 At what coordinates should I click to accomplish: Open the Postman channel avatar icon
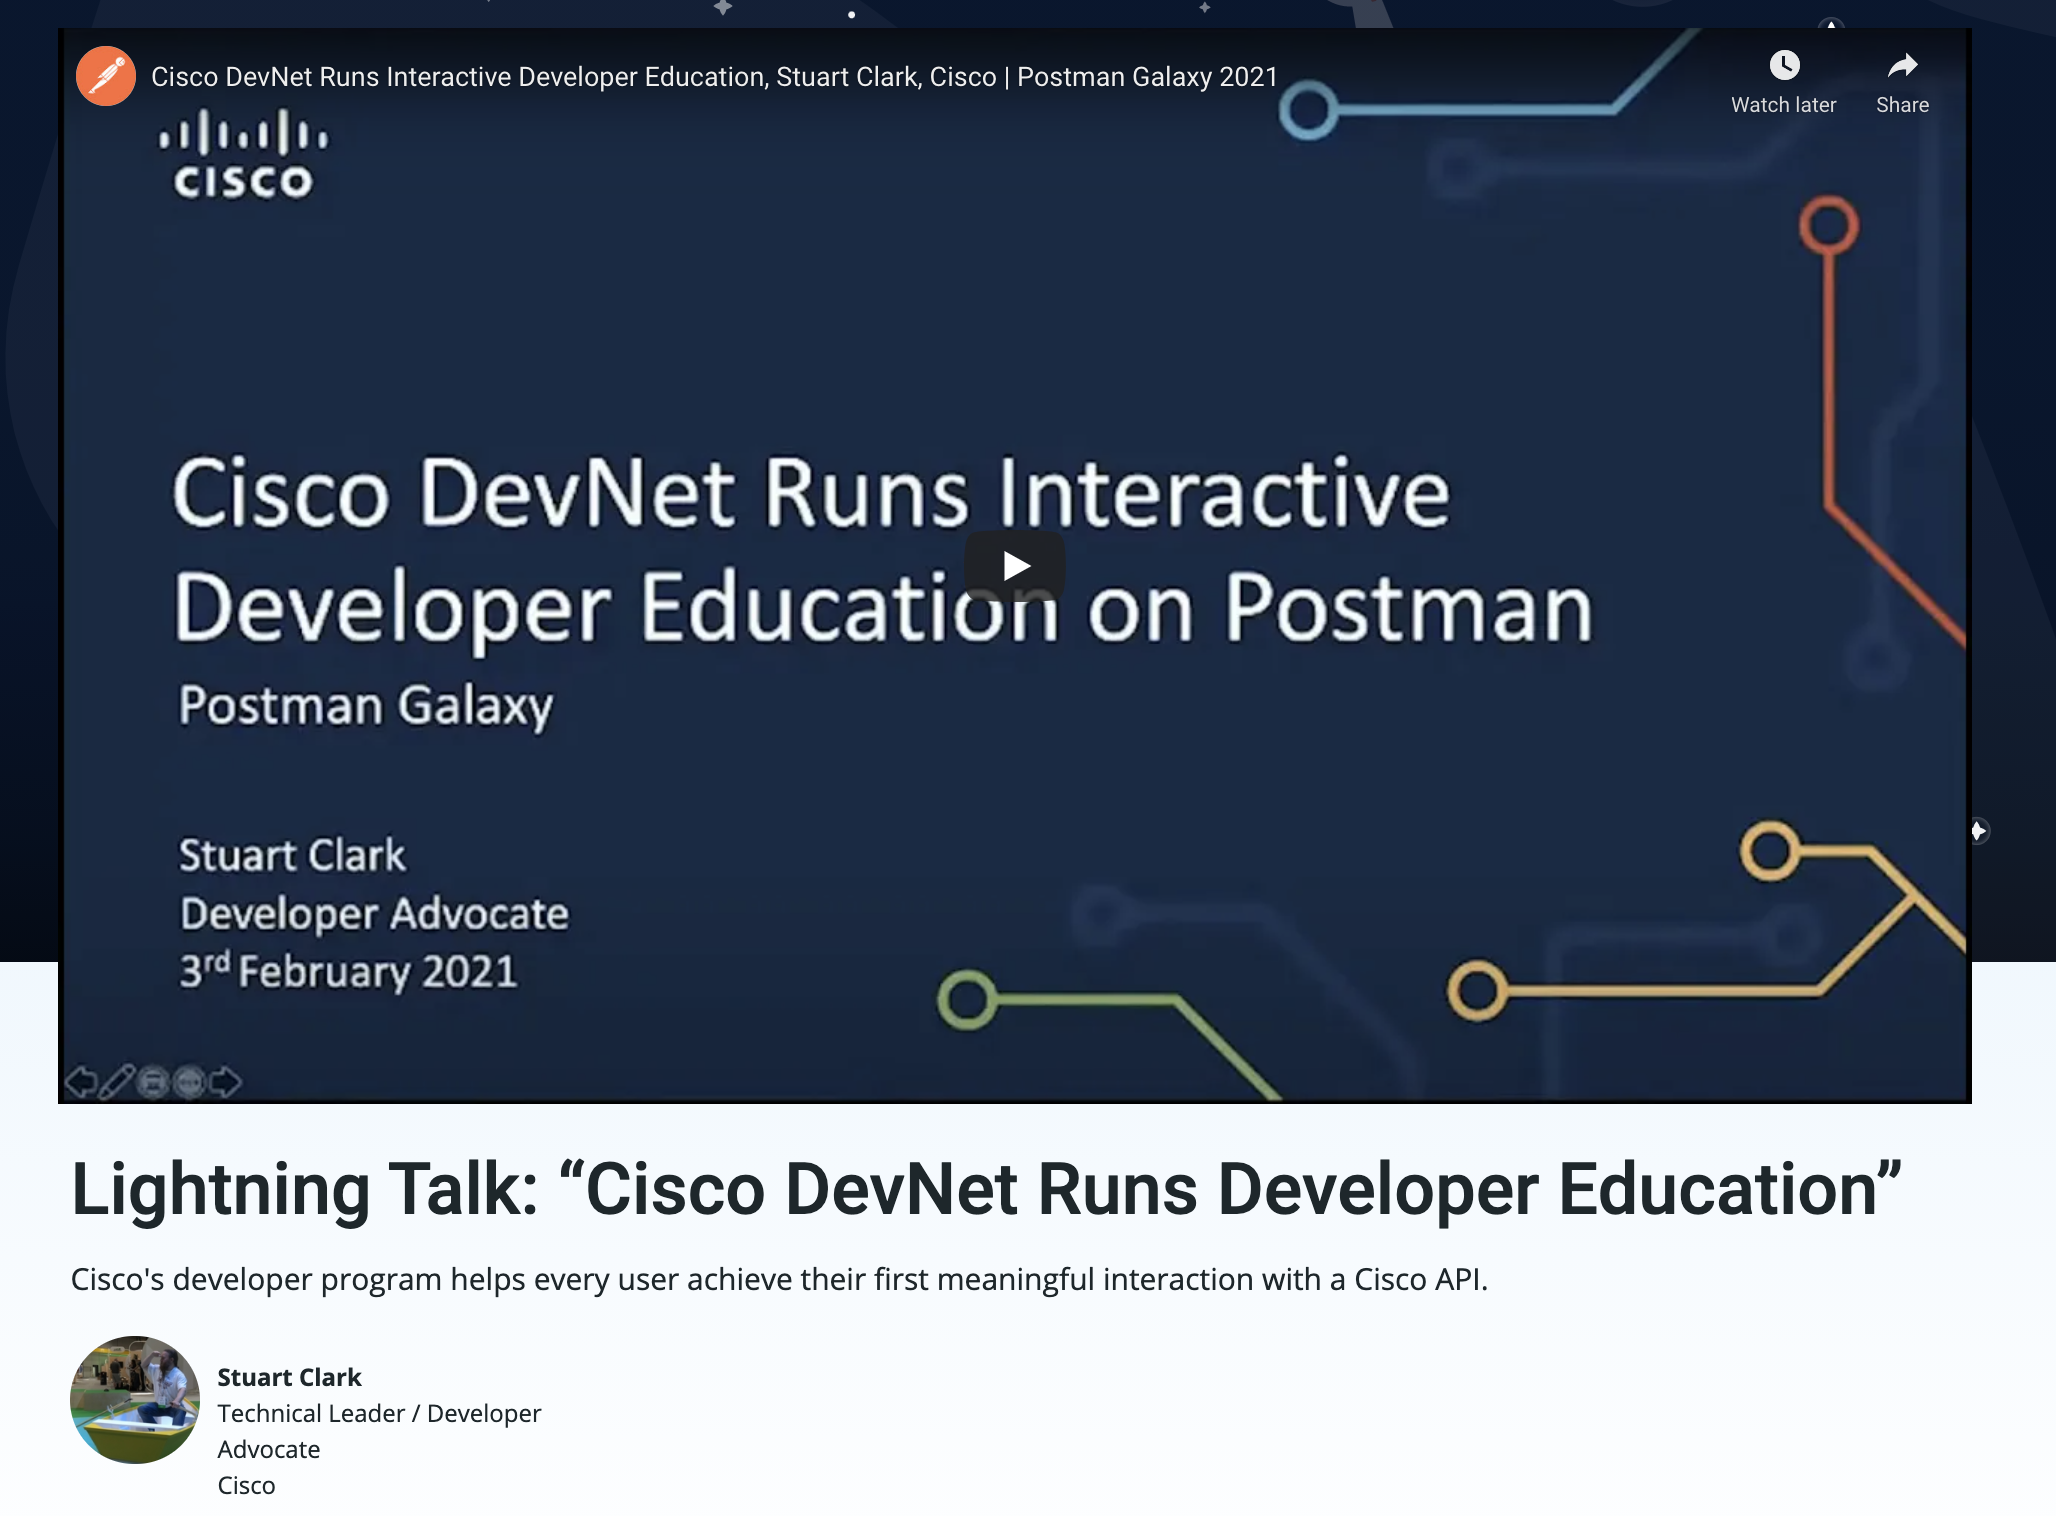coord(106,76)
